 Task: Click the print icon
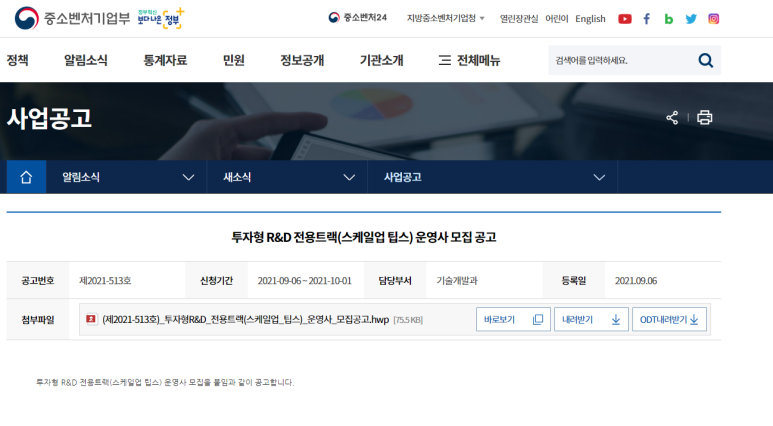(x=704, y=117)
